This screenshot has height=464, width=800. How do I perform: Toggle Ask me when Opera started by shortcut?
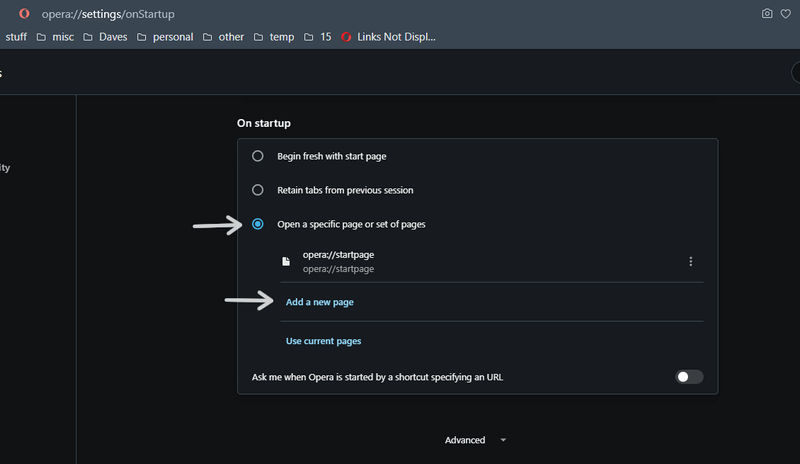pyautogui.click(x=689, y=377)
